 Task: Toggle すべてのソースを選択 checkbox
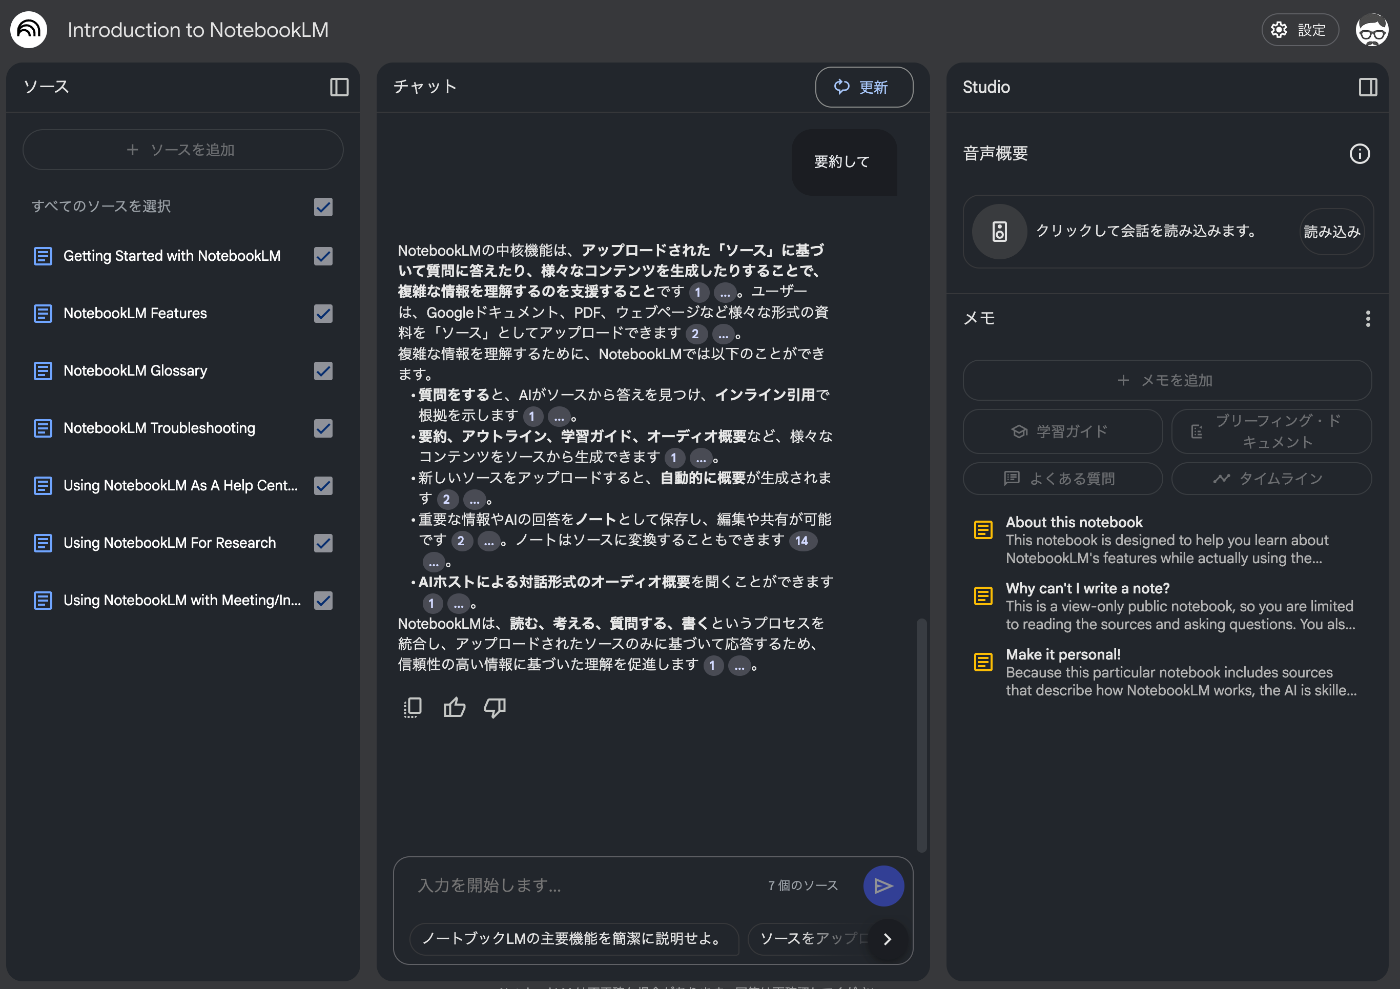click(x=323, y=207)
